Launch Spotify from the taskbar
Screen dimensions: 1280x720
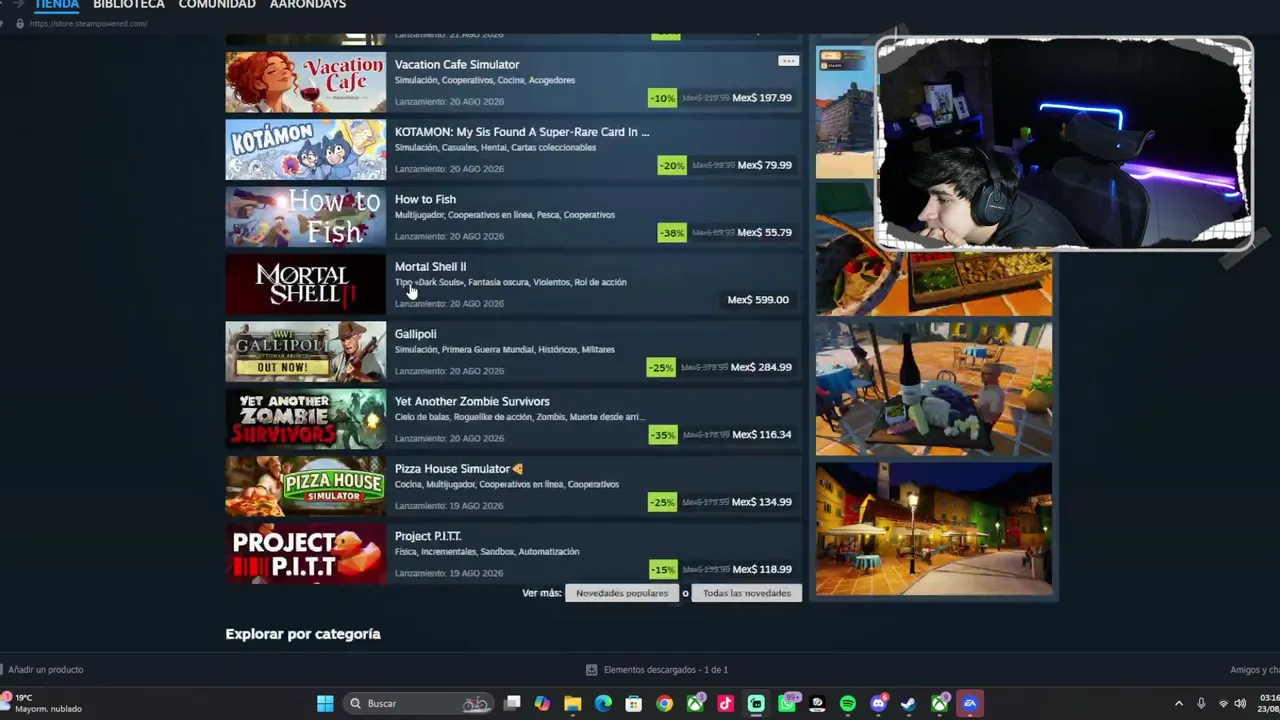848,704
